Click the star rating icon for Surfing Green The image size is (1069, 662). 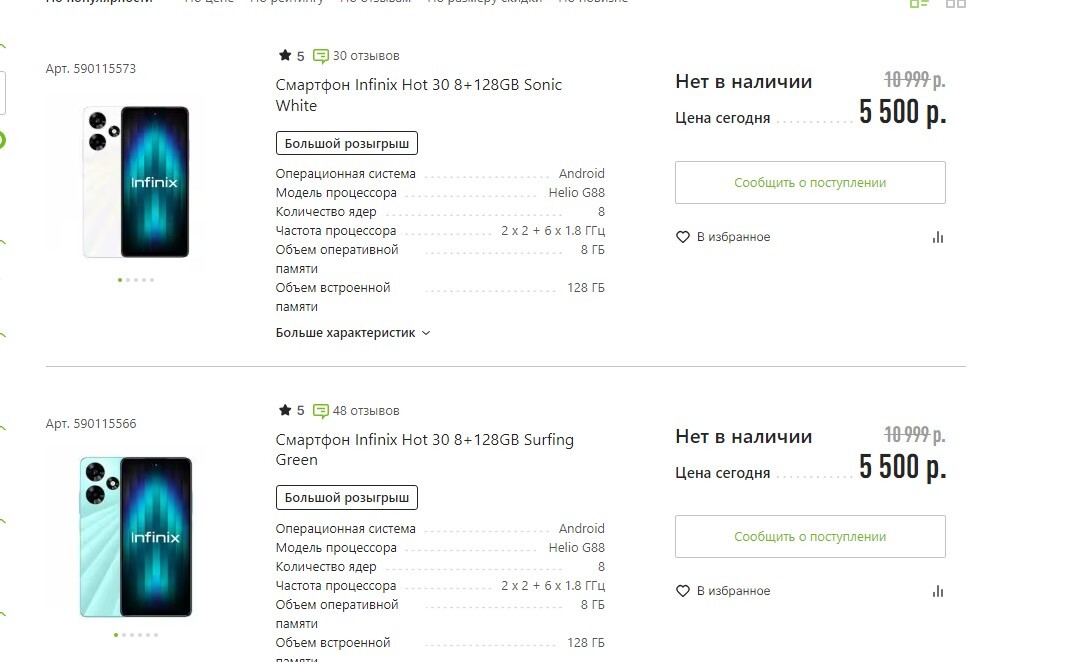point(285,411)
